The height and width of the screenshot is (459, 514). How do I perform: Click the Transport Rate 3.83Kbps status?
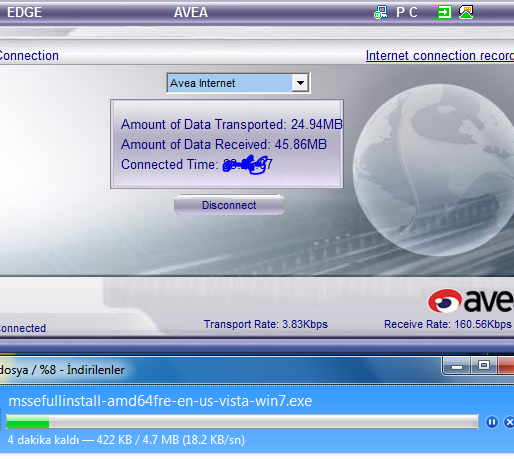[266, 324]
